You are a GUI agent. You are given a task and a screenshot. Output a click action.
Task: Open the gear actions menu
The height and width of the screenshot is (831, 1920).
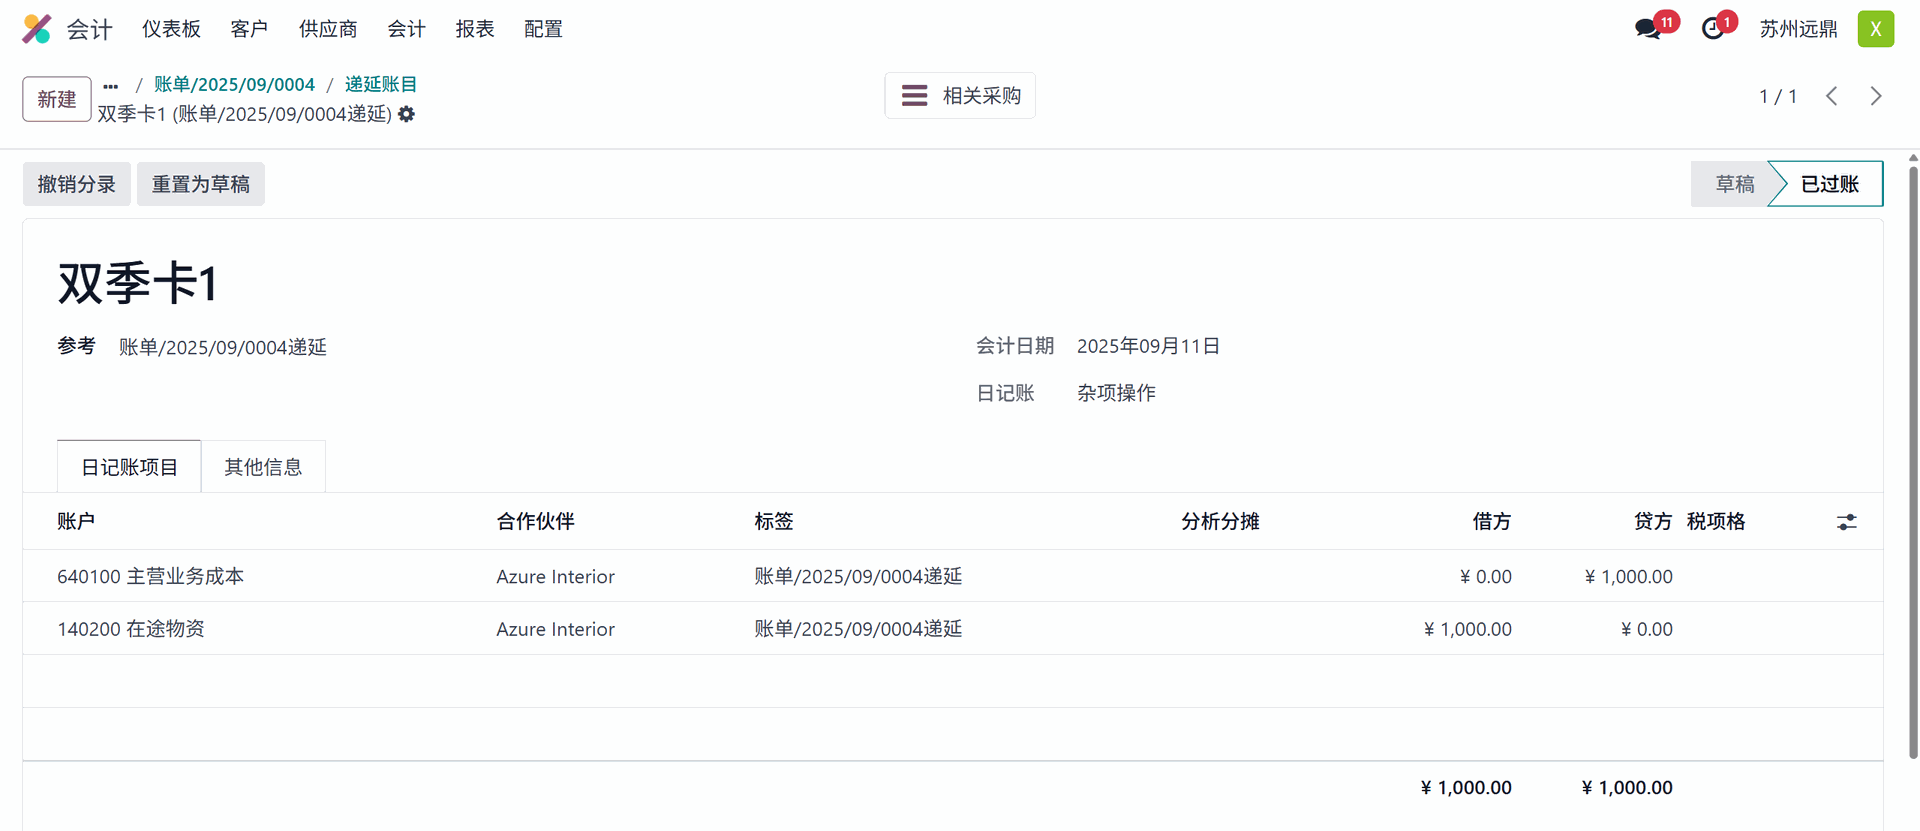pos(406,114)
